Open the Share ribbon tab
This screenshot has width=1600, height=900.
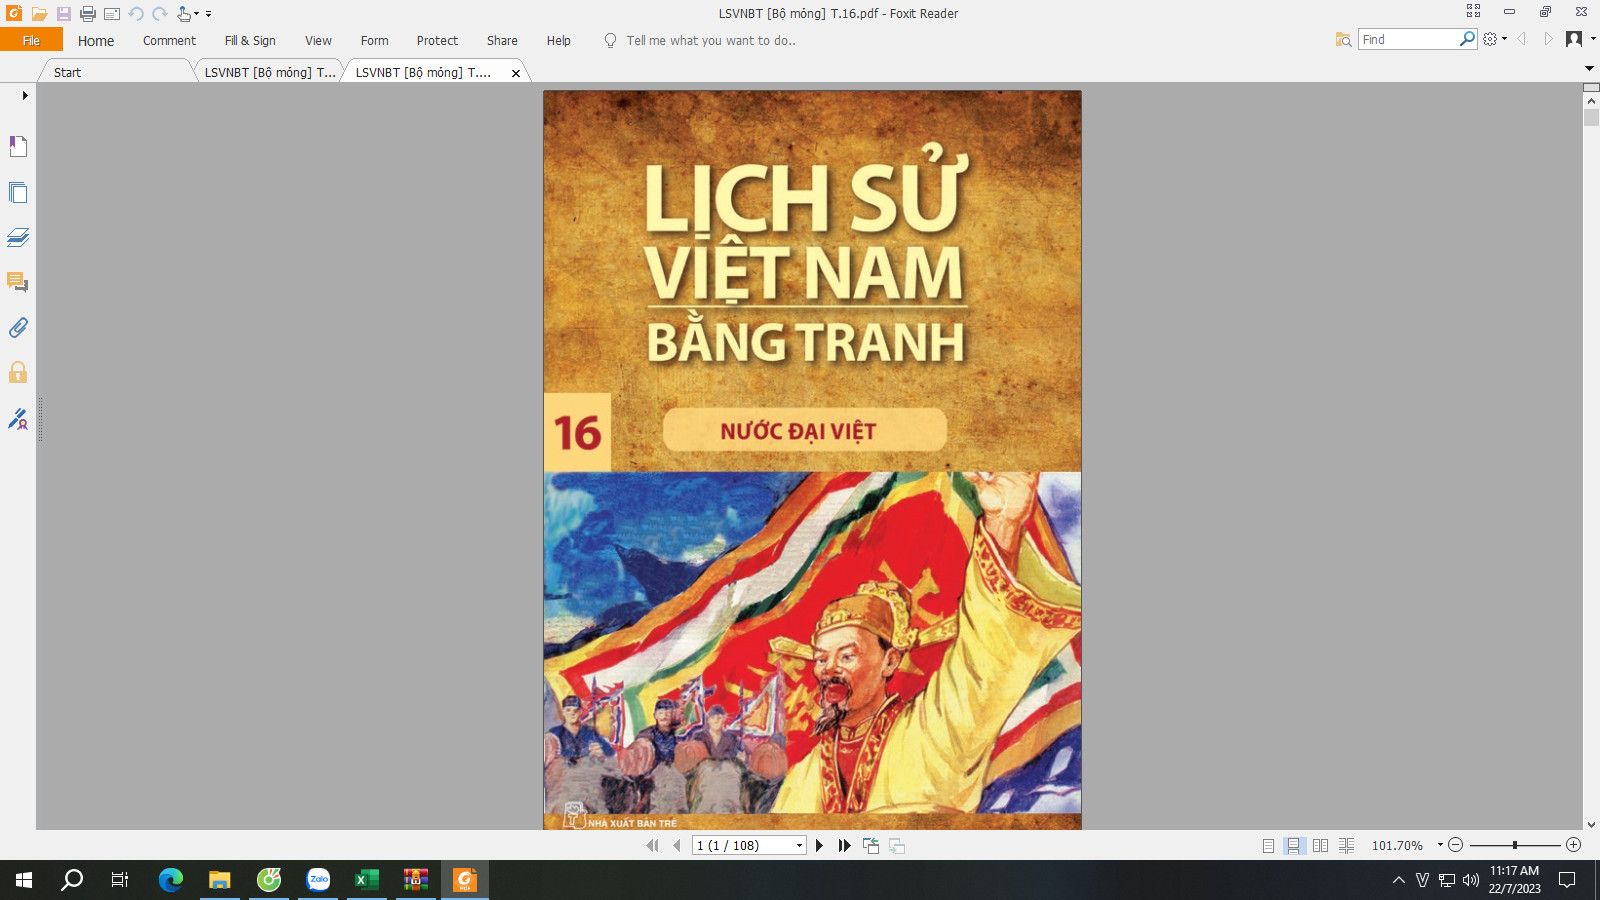point(502,41)
